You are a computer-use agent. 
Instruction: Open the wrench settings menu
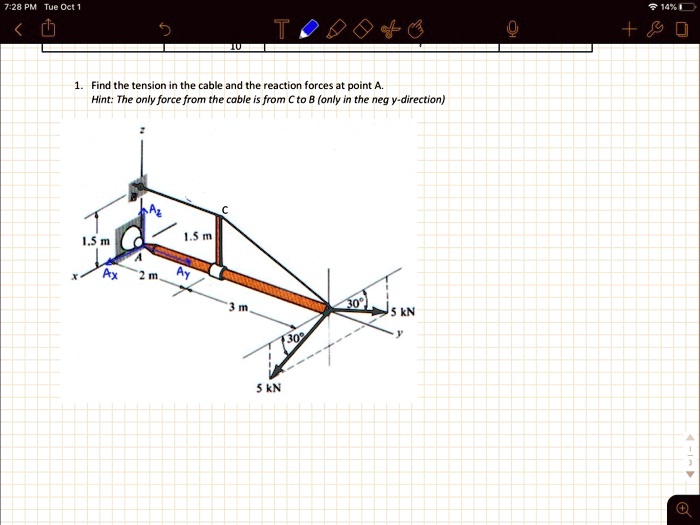tap(655, 29)
